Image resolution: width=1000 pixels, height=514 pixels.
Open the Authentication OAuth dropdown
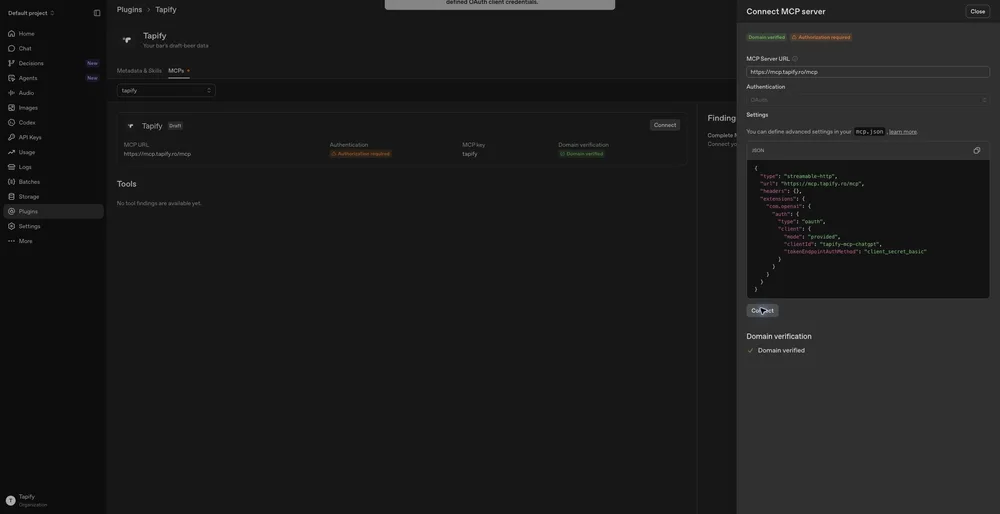pyautogui.click(x=868, y=100)
